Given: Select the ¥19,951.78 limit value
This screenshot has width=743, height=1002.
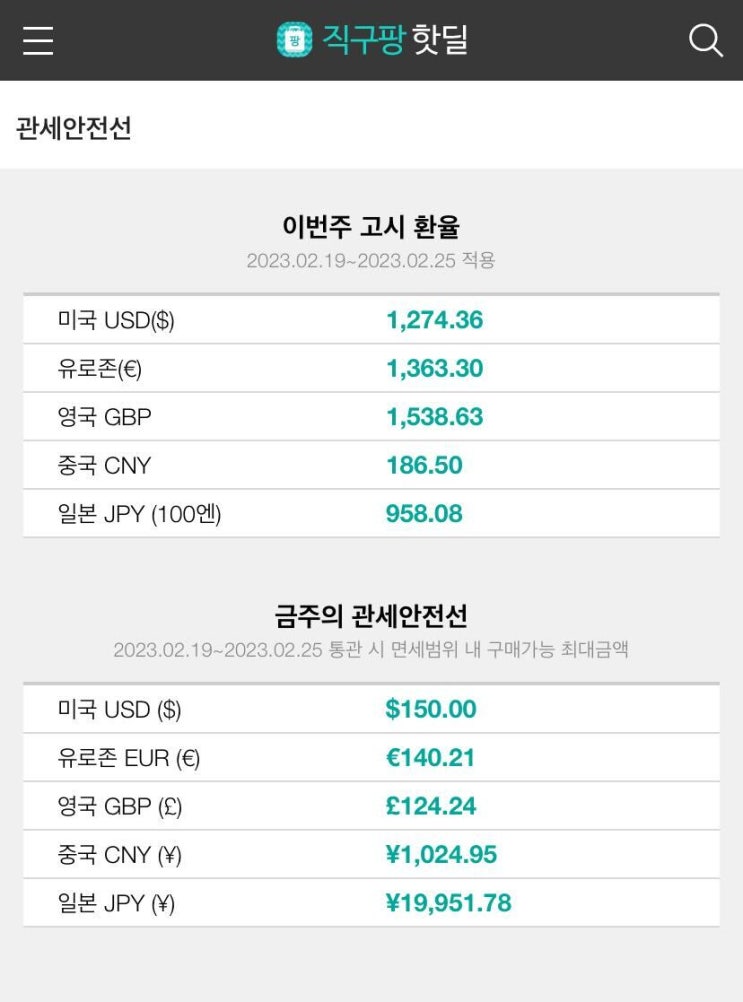Looking at the screenshot, I should pyautogui.click(x=448, y=903).
